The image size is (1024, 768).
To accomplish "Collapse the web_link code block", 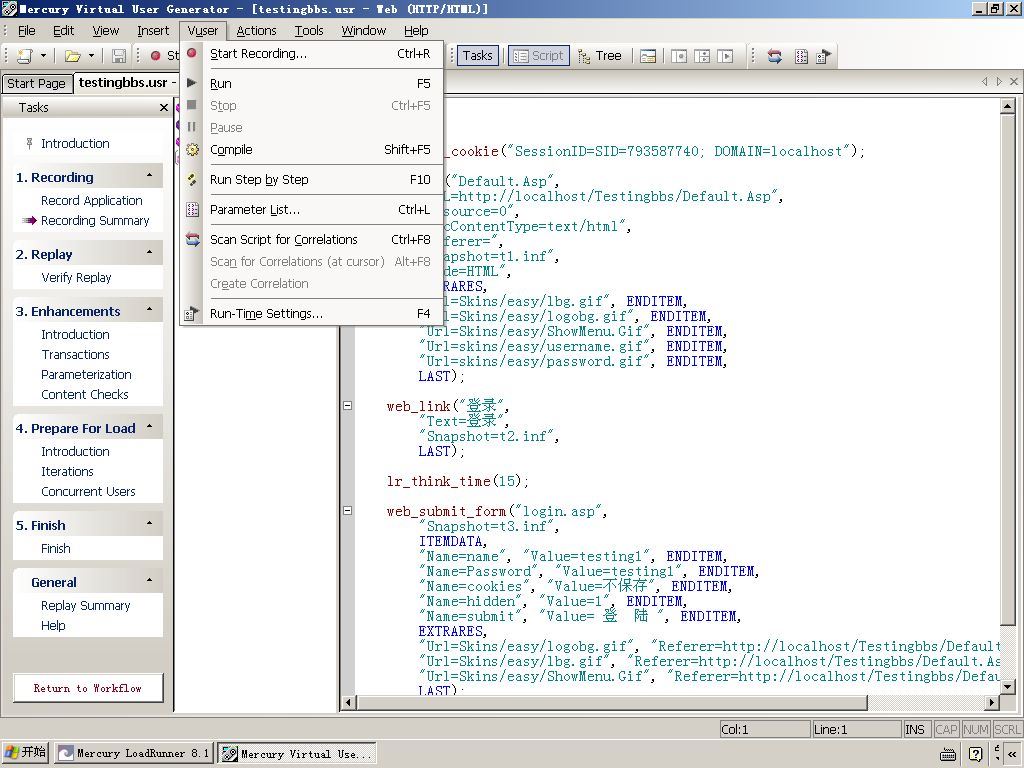I will point(347,406).
